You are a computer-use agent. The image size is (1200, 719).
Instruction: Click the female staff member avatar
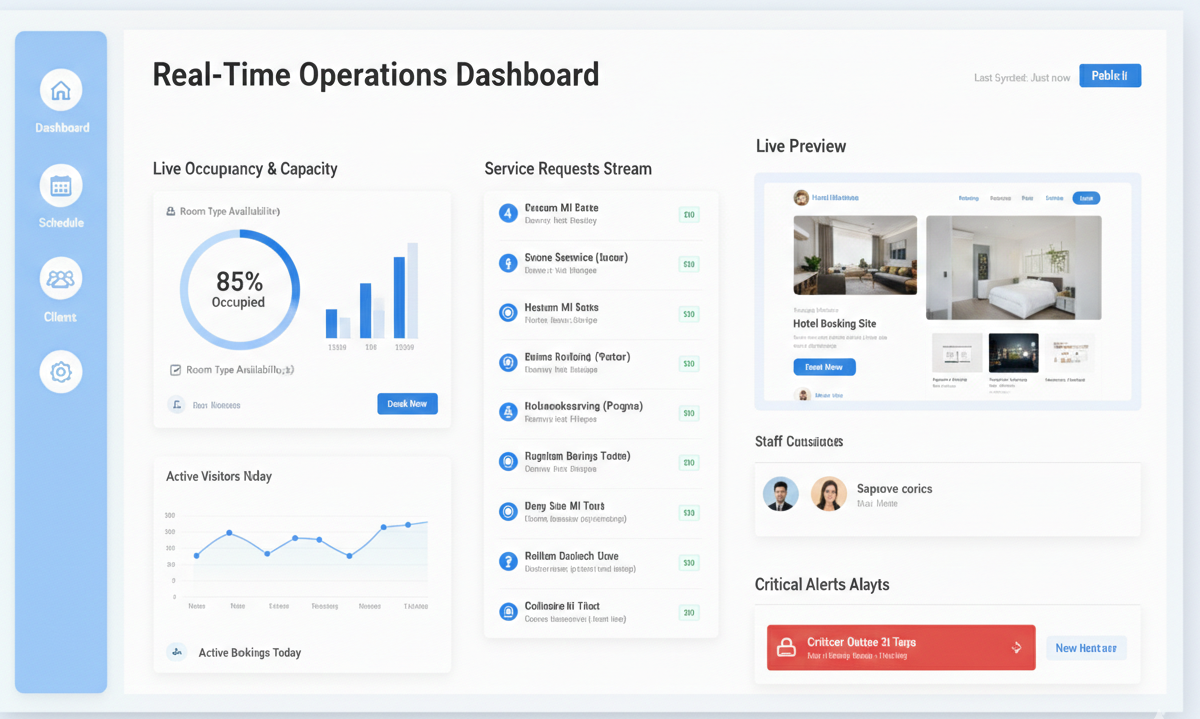pyautogui.click(x=829, y=494)
